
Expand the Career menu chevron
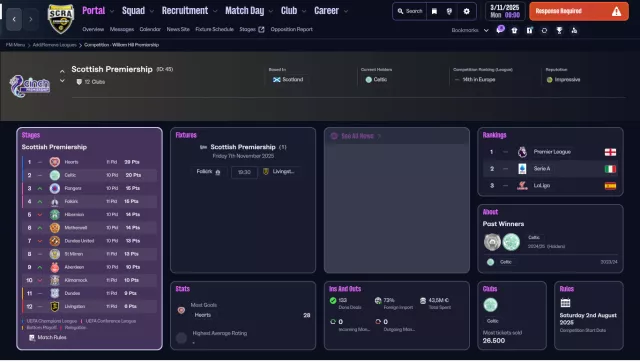click(x=346, y=11)
